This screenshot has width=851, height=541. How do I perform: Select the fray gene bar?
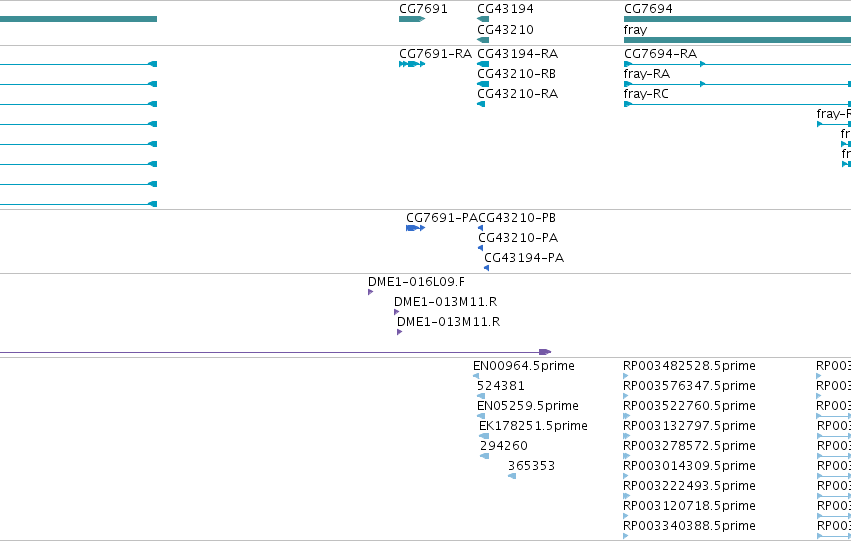(x=737, y=40)
